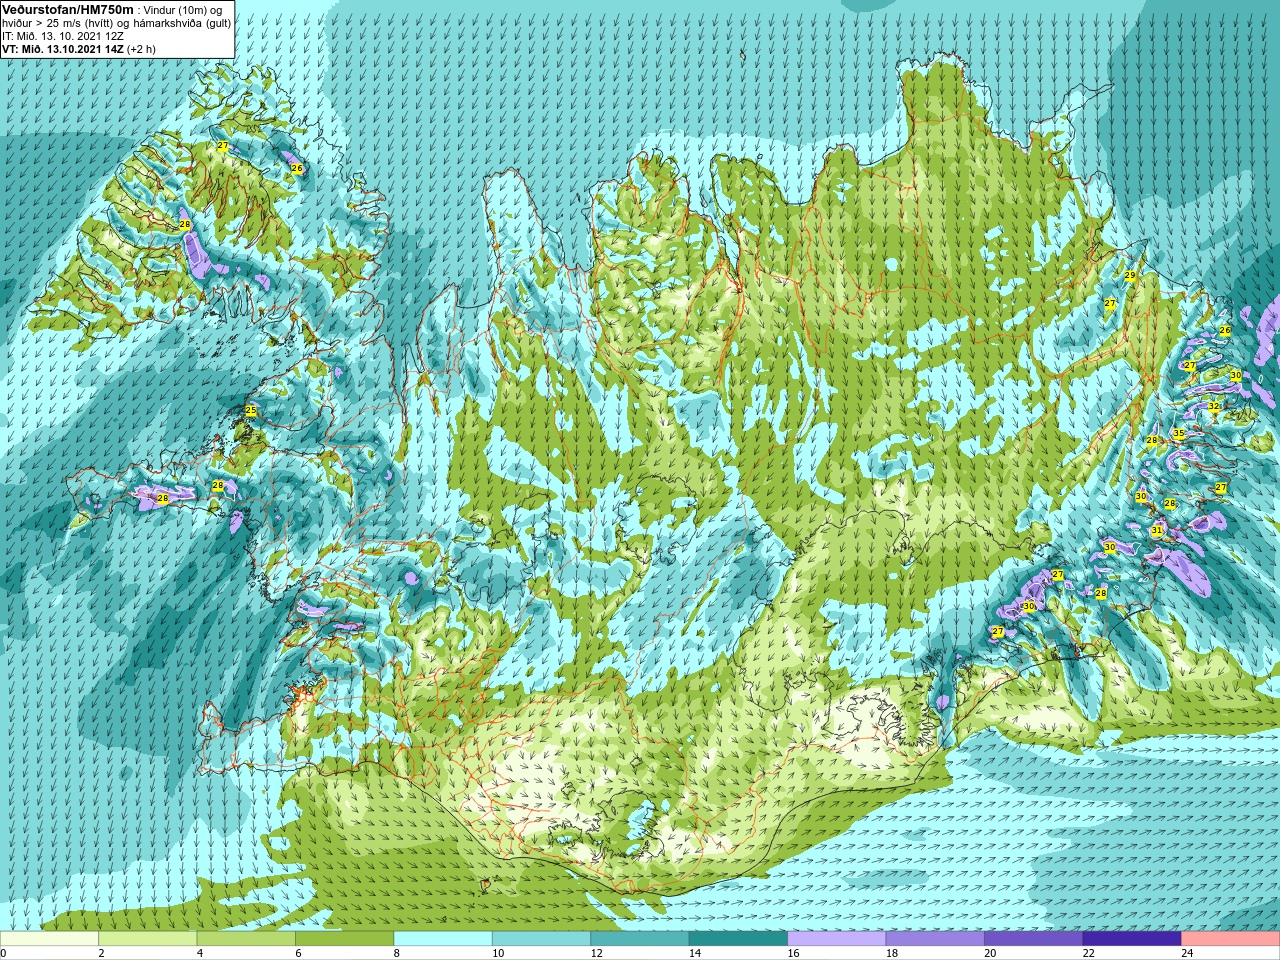Click the yellow gust marker labeled 35
Image resolution: width=1280 pixels, height=960 pixels.
pos(1179,433)
